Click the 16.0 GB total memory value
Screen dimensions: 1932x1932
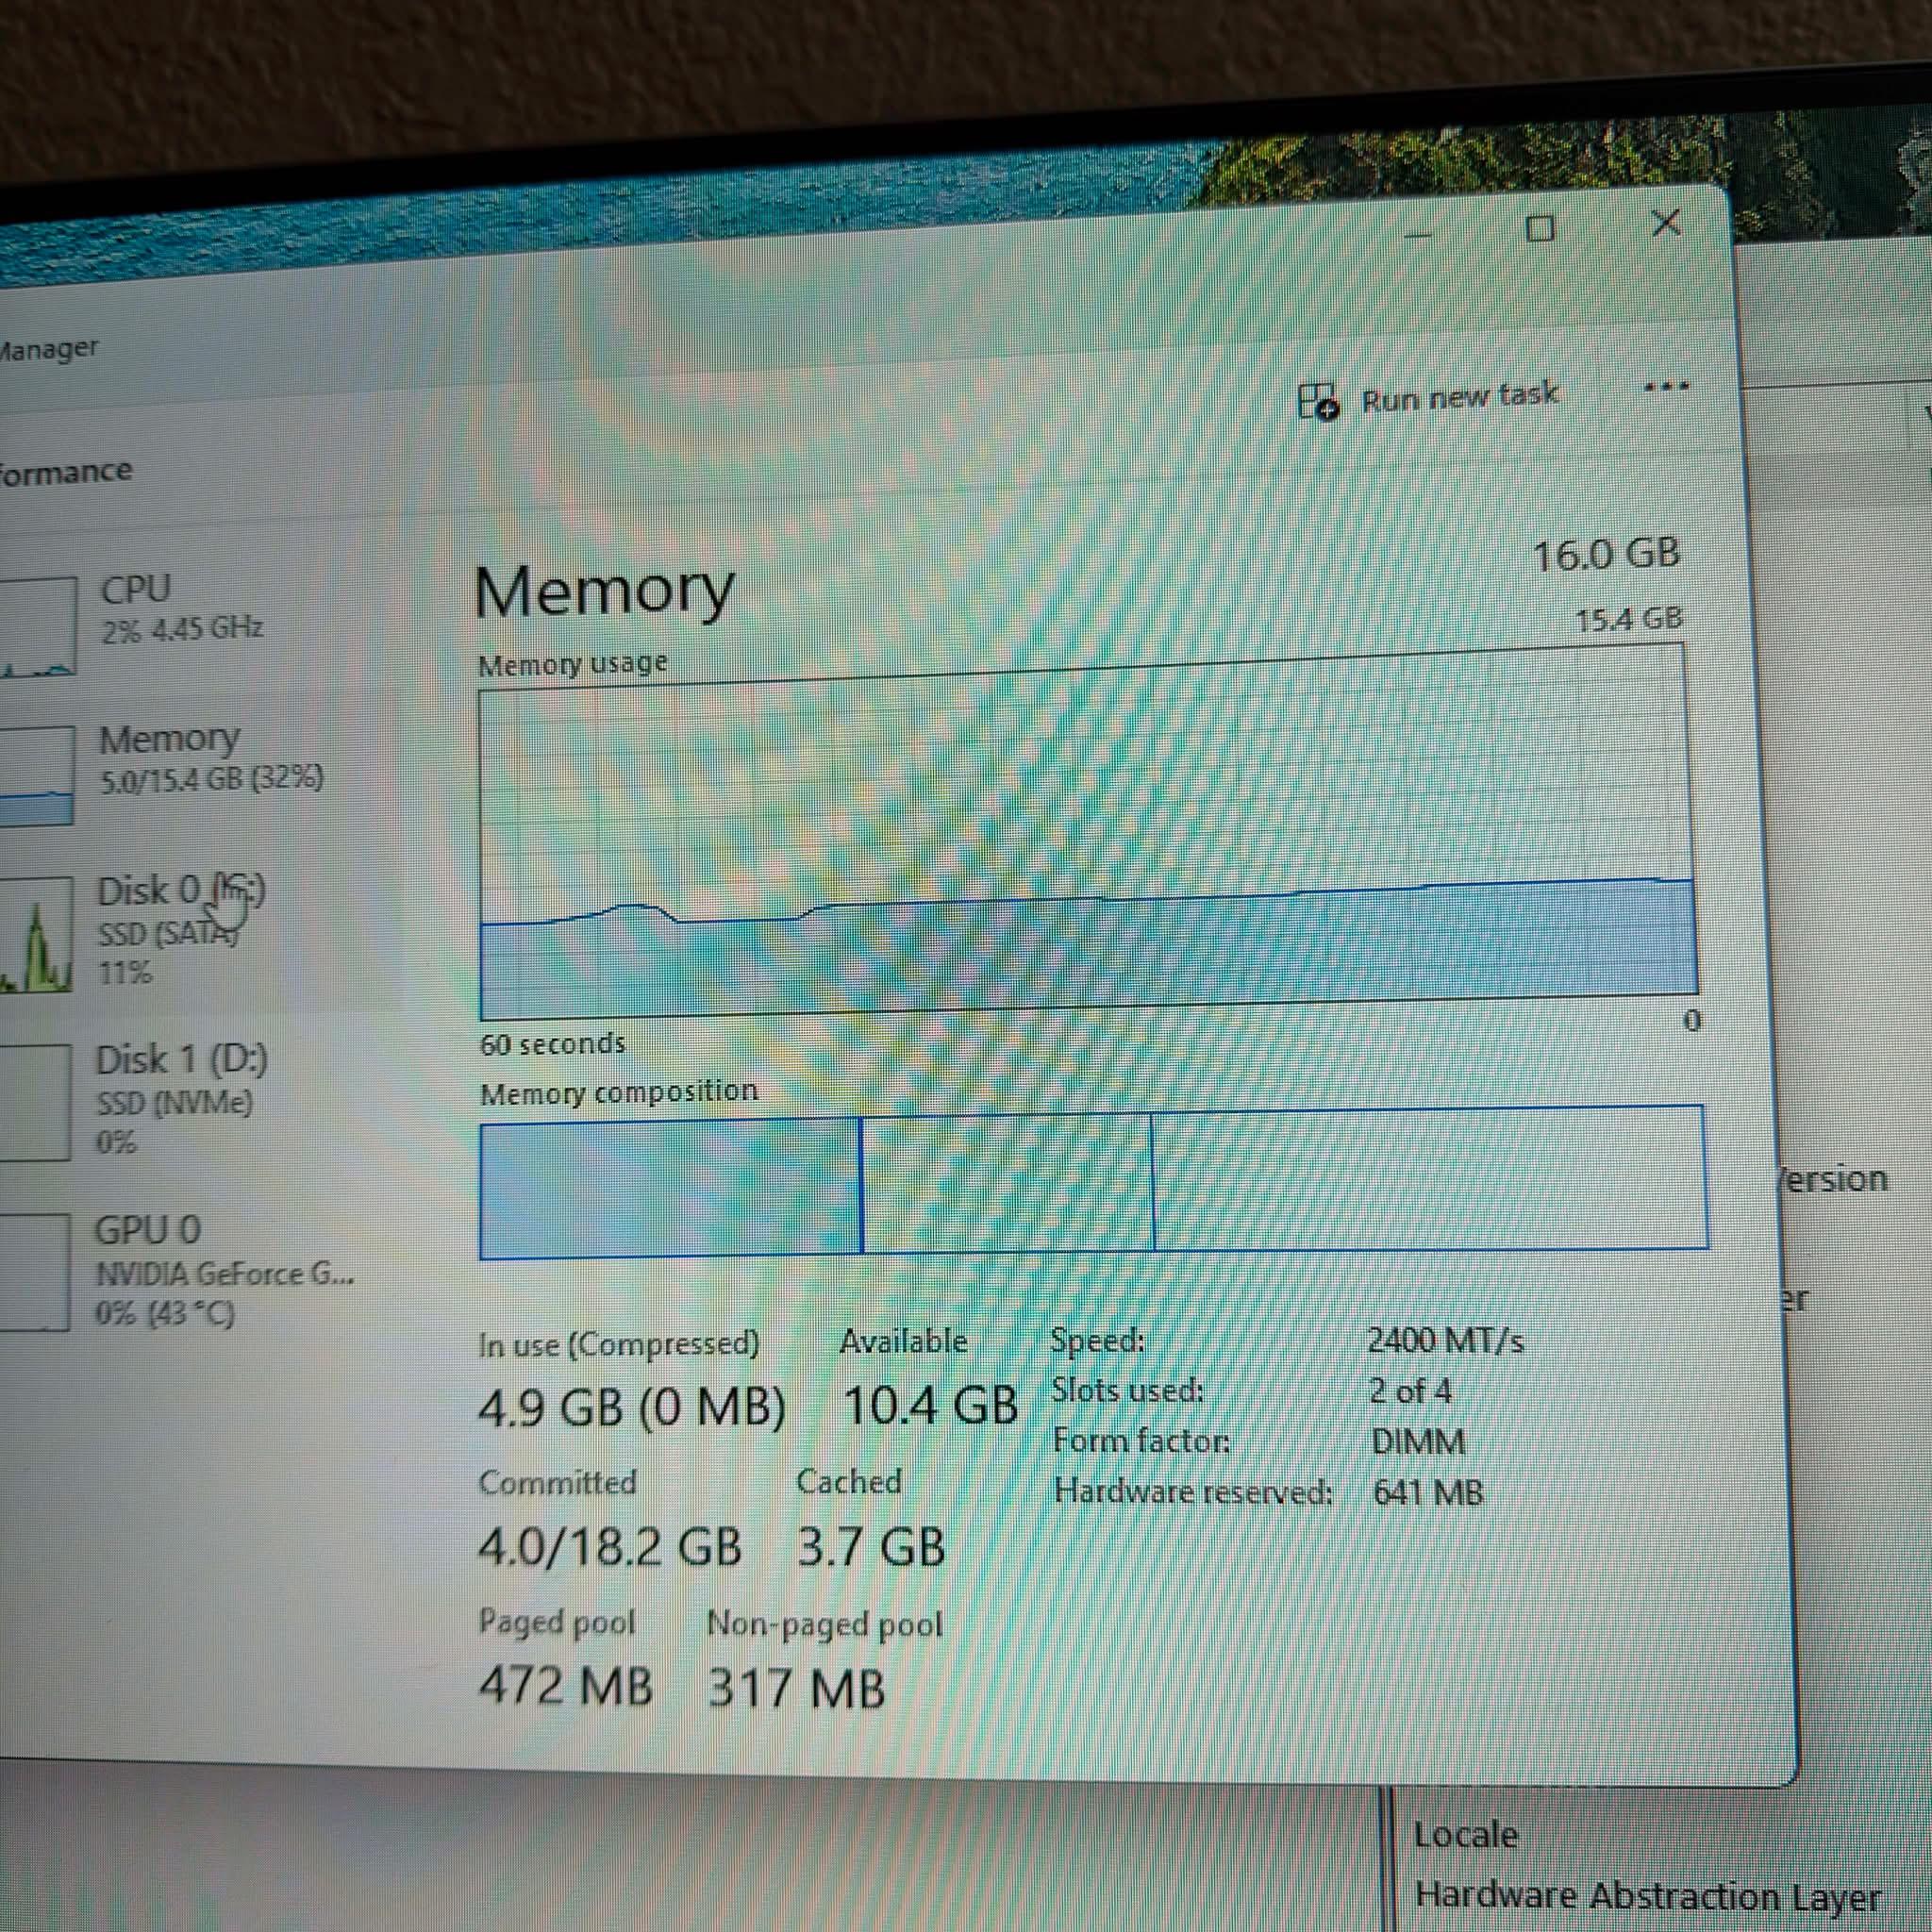point(1606,555)
